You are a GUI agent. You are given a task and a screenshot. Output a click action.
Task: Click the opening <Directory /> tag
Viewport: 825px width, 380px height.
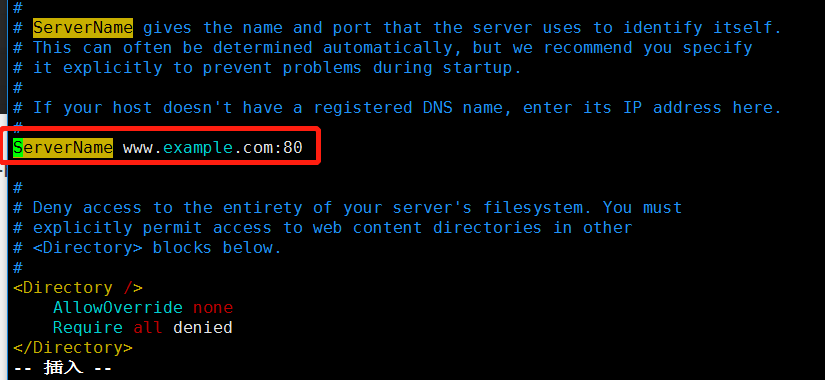pos(78,288)
